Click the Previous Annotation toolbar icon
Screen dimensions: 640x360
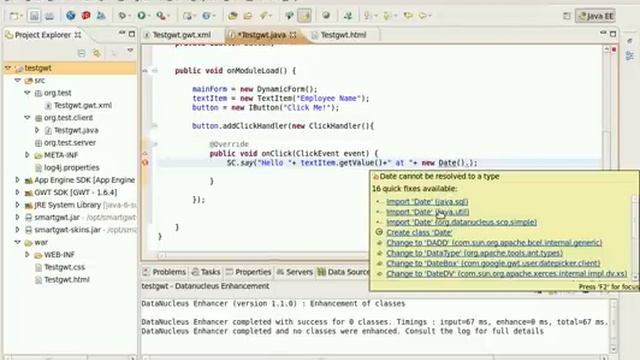tap(387, 16)
